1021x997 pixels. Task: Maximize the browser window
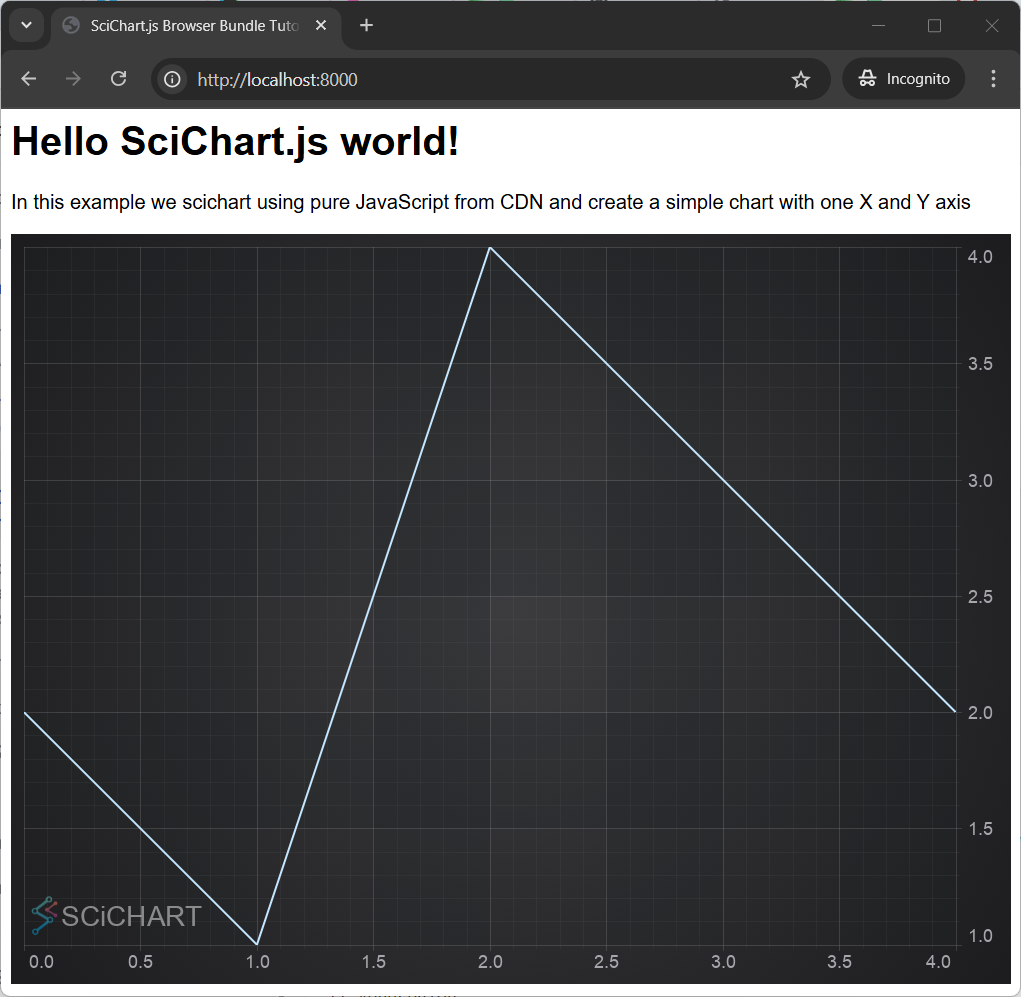click(934, 26)
